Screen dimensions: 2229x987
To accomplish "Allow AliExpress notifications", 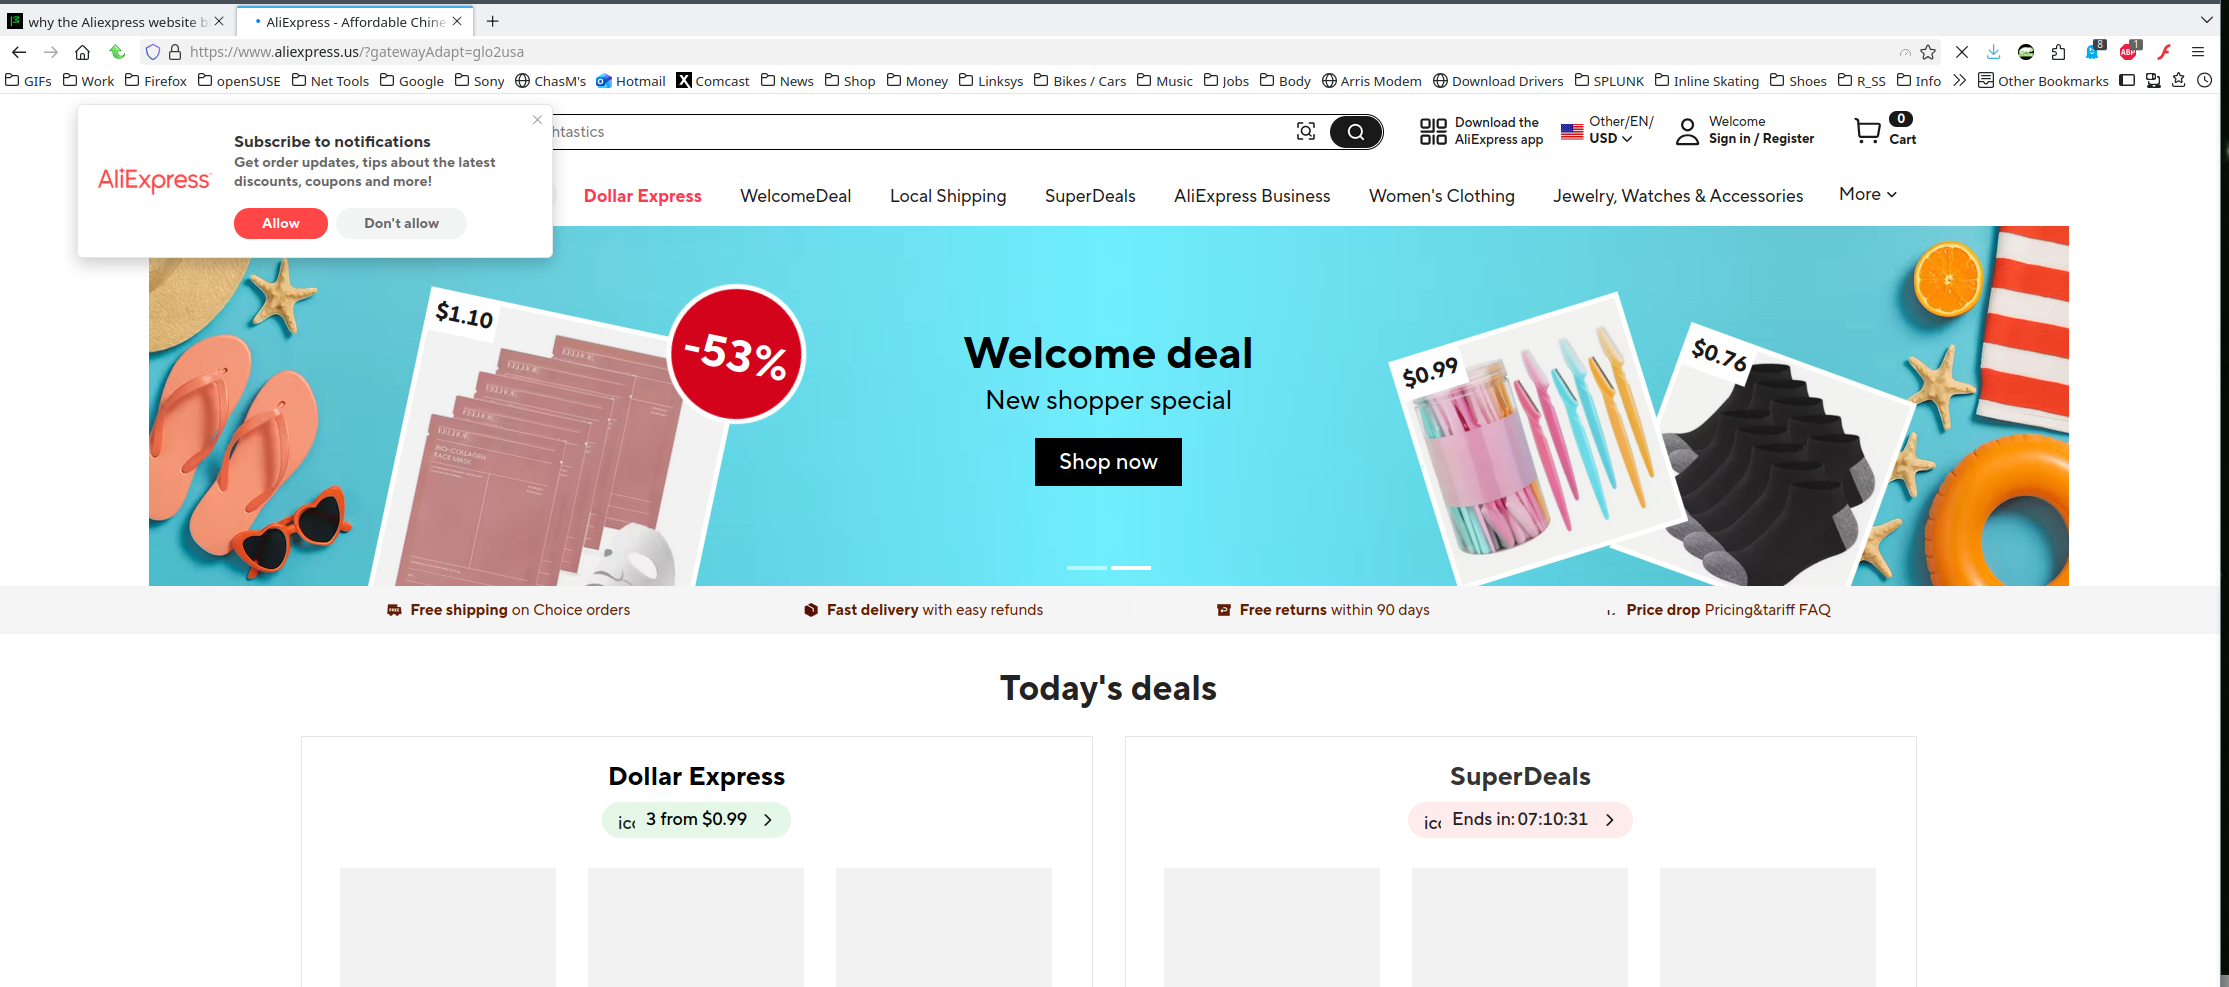I will click(281, 223).
